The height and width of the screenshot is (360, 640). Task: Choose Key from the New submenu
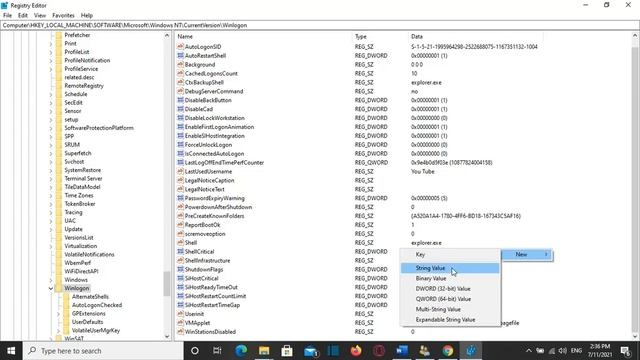450,255
